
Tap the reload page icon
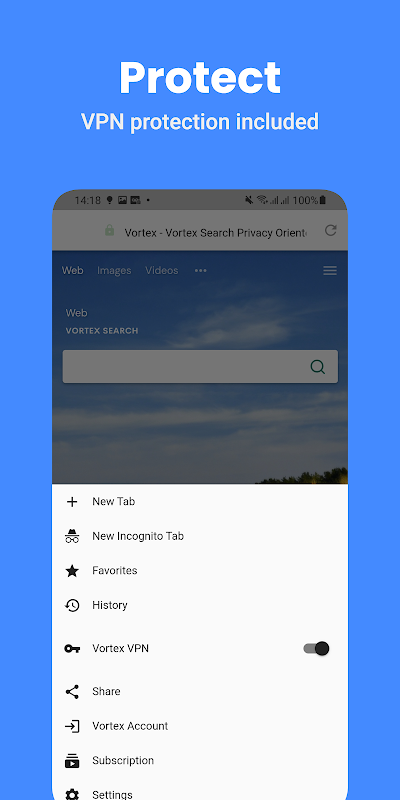coord(331,231)
